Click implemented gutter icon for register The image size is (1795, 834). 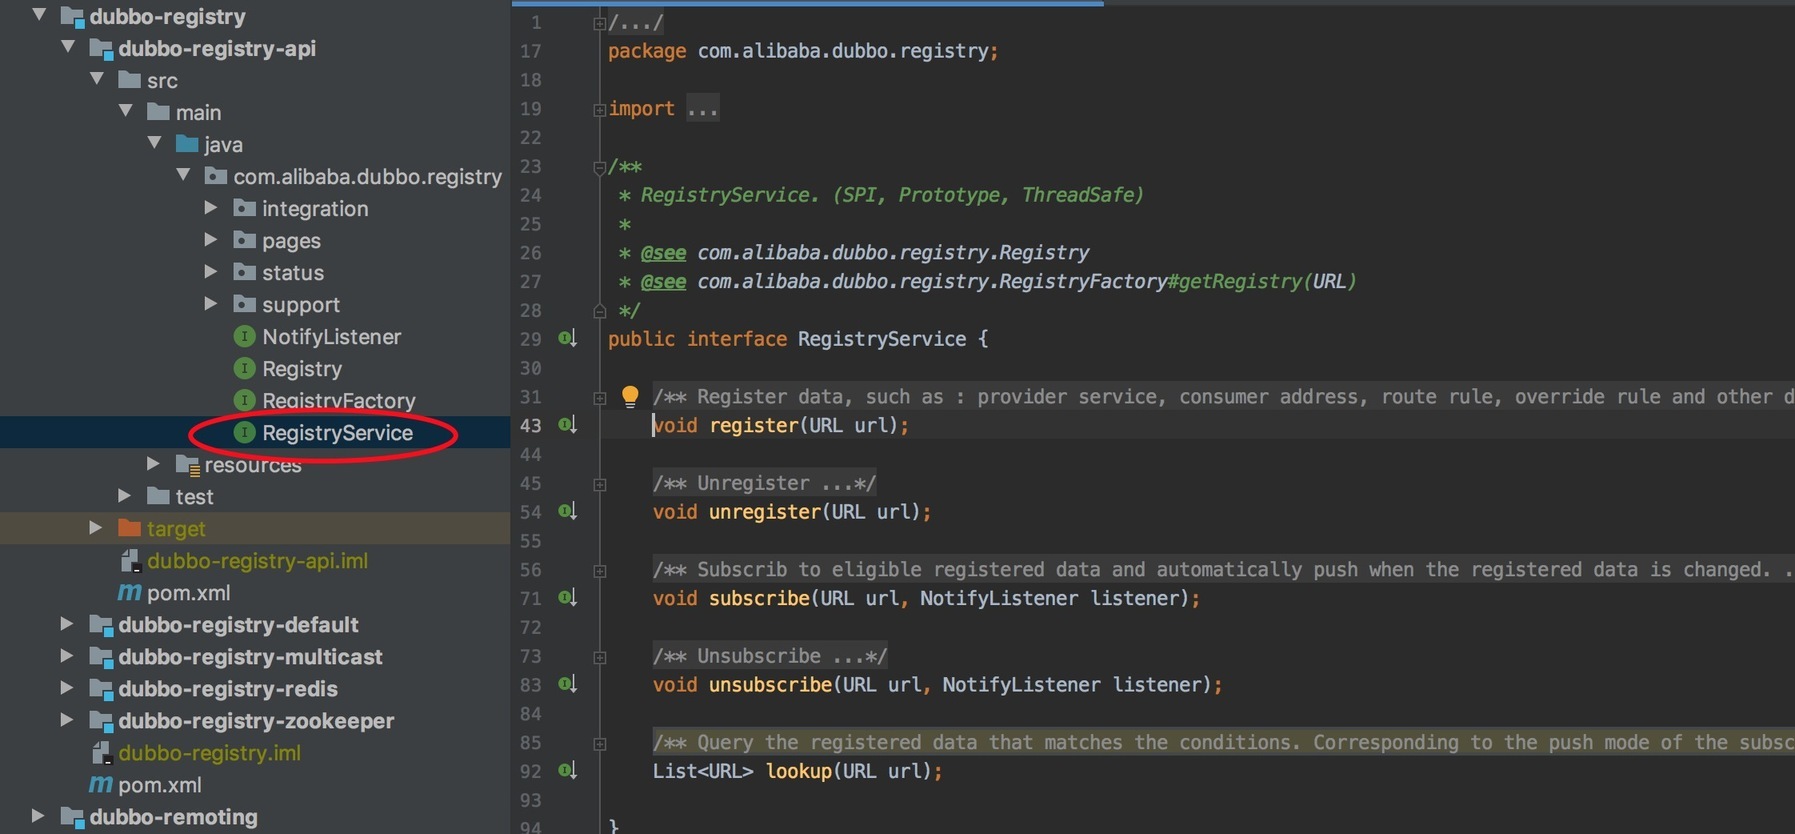(x=567, y=425)
